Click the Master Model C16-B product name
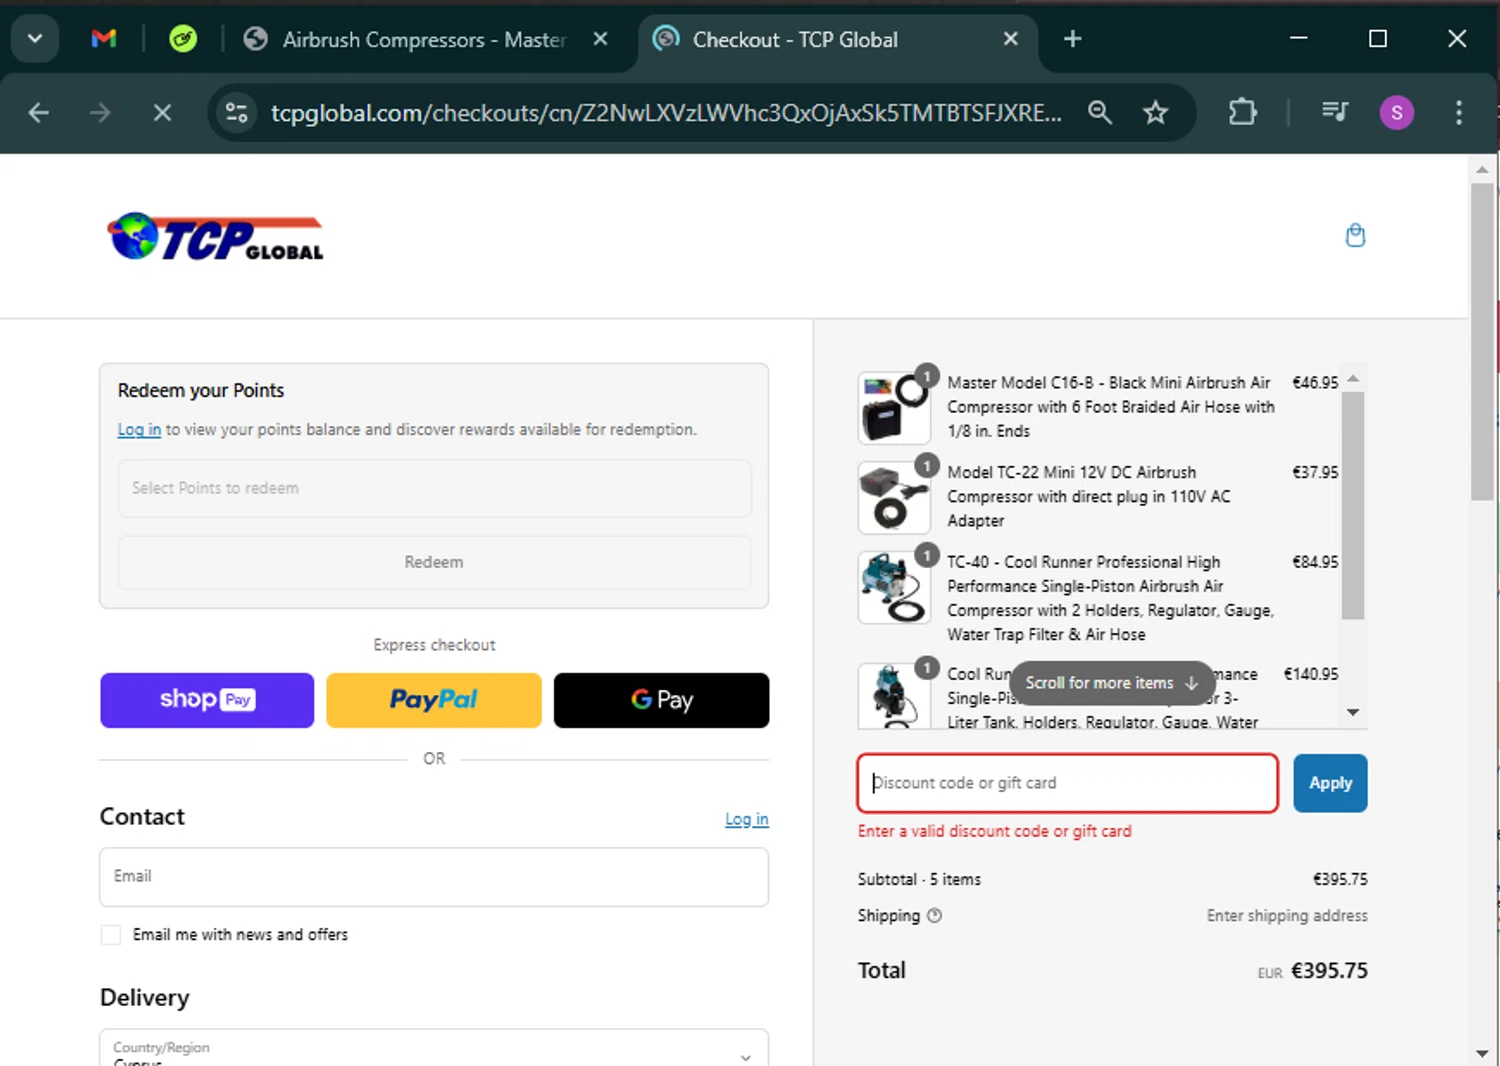 pos(1111,407)
